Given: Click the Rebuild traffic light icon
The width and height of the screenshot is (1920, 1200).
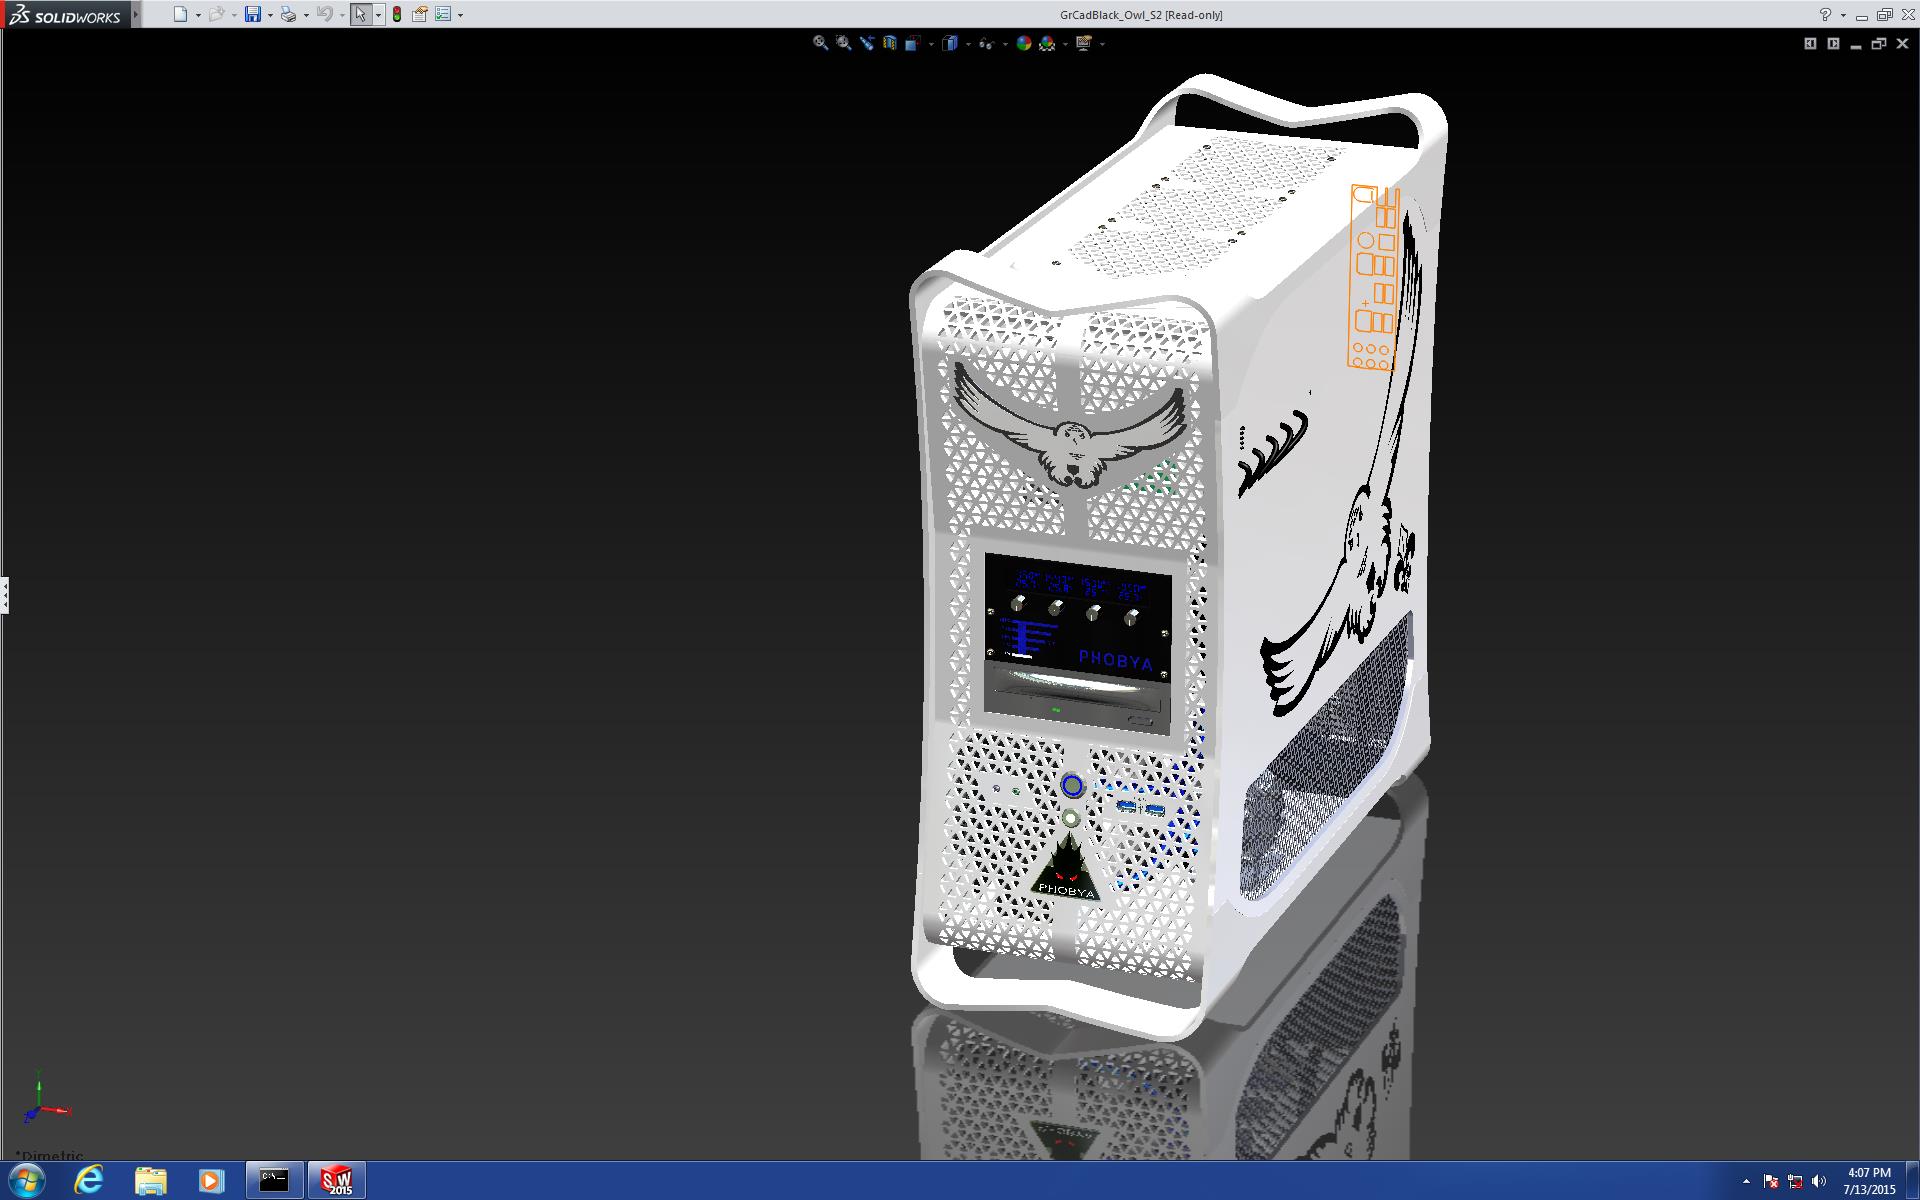Looking at the screenshot, I should [397, 14].
